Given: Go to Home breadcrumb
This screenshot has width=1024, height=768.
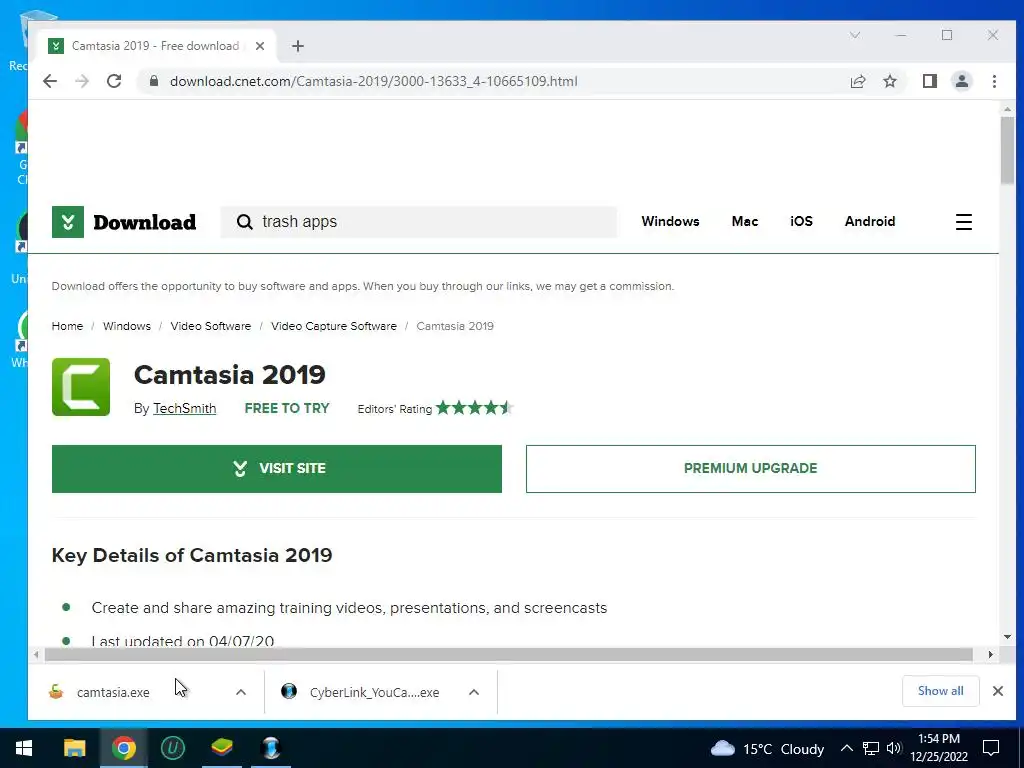Looking at the screenshot, I should point(67,326).
